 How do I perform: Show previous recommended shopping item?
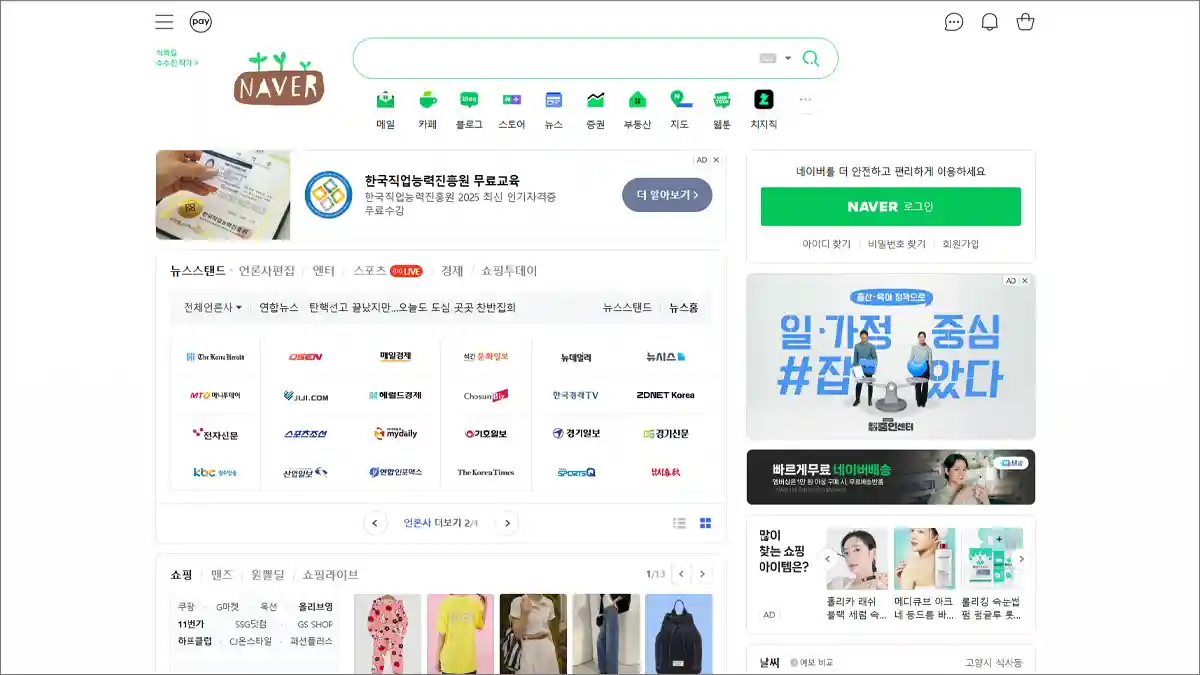point(827,558)
